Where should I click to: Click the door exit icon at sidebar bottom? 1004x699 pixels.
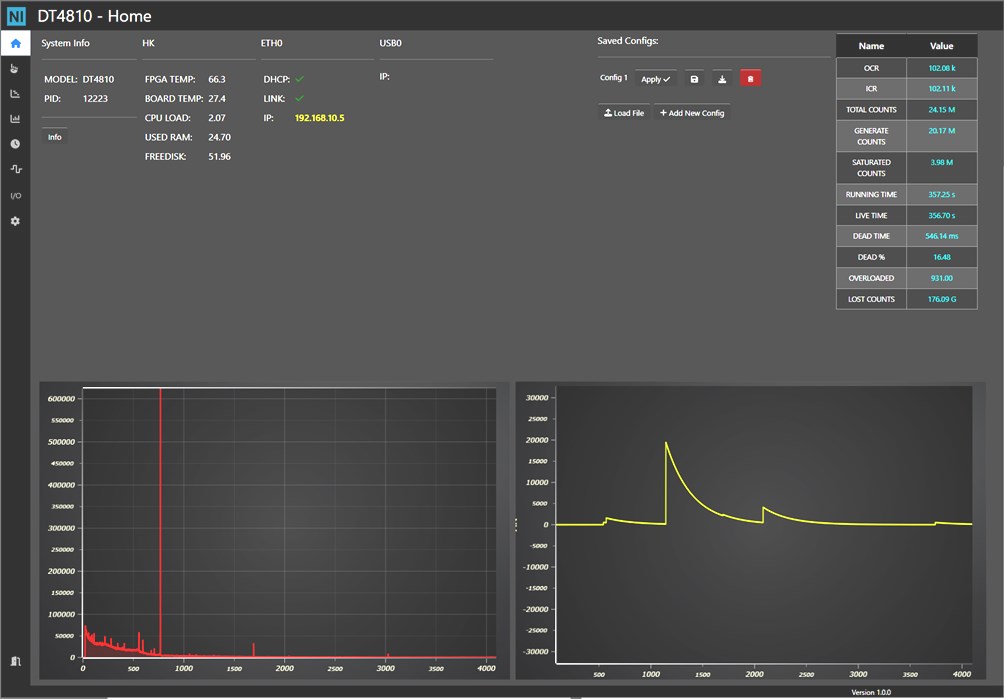(x=15, y=661)
